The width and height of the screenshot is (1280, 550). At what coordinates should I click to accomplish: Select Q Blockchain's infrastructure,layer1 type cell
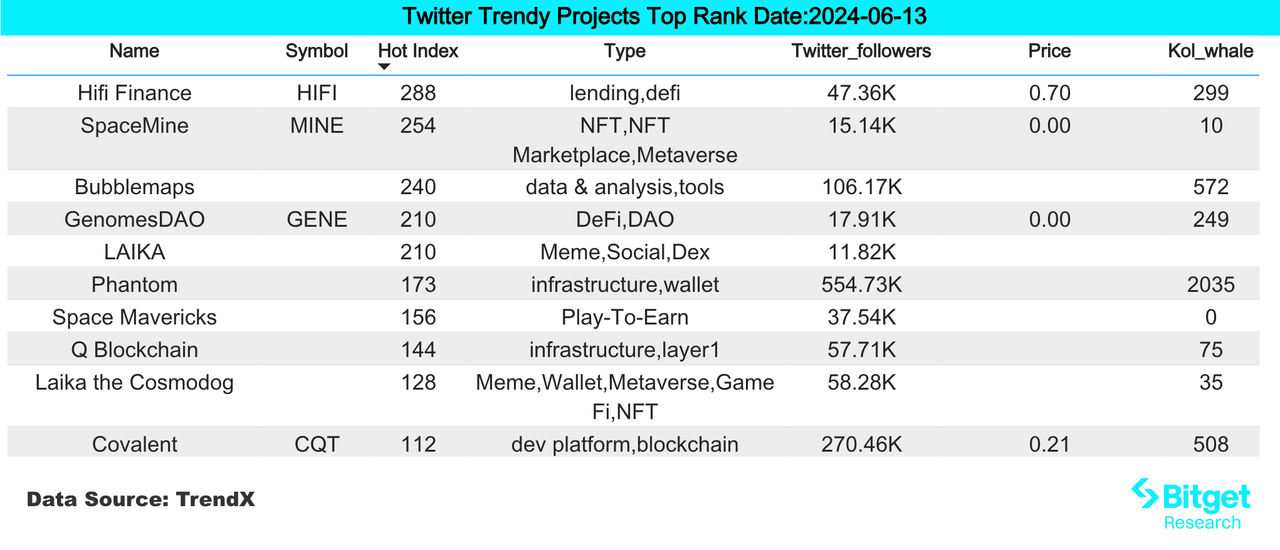pyautogui.click(x=625, y=350)
